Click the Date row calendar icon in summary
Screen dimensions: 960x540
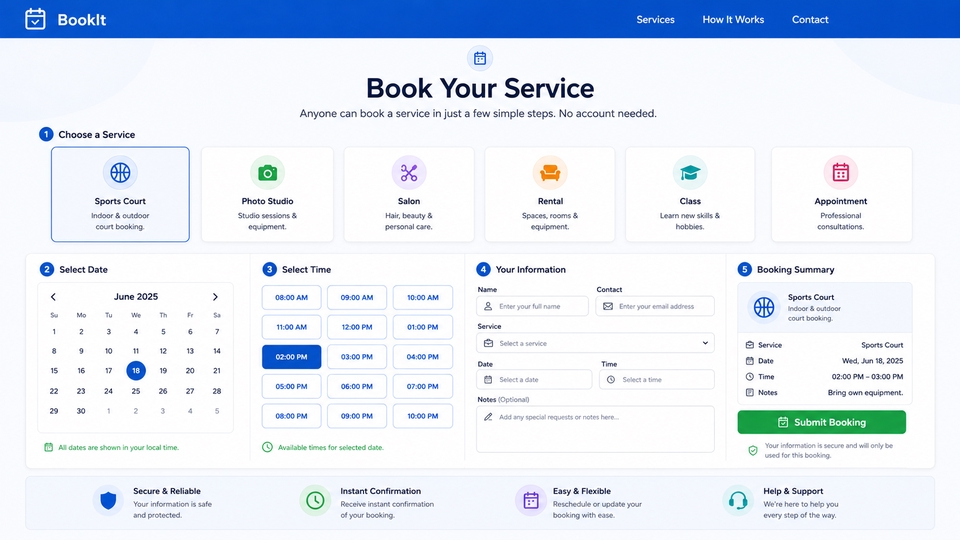tap(749, 361)
